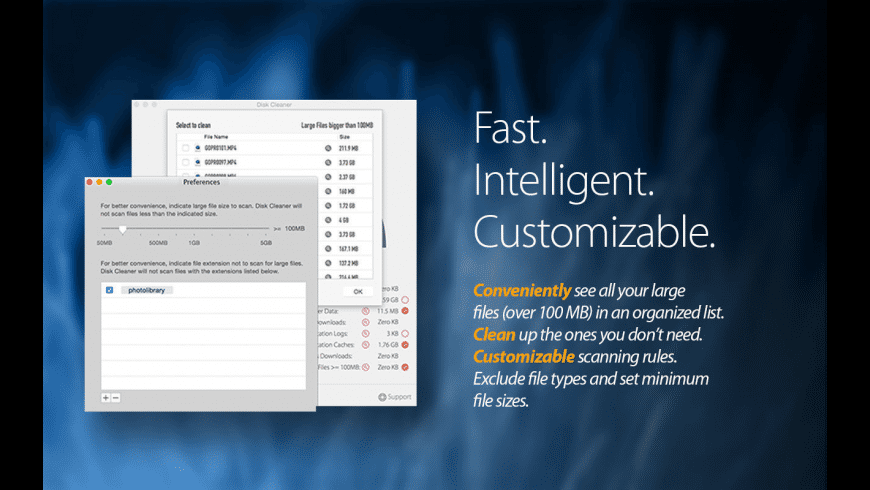Viewport: 870px width, 490px height.
Task: Select the GOPR0101.MP4 file name
Action: (x=220, y=148)
